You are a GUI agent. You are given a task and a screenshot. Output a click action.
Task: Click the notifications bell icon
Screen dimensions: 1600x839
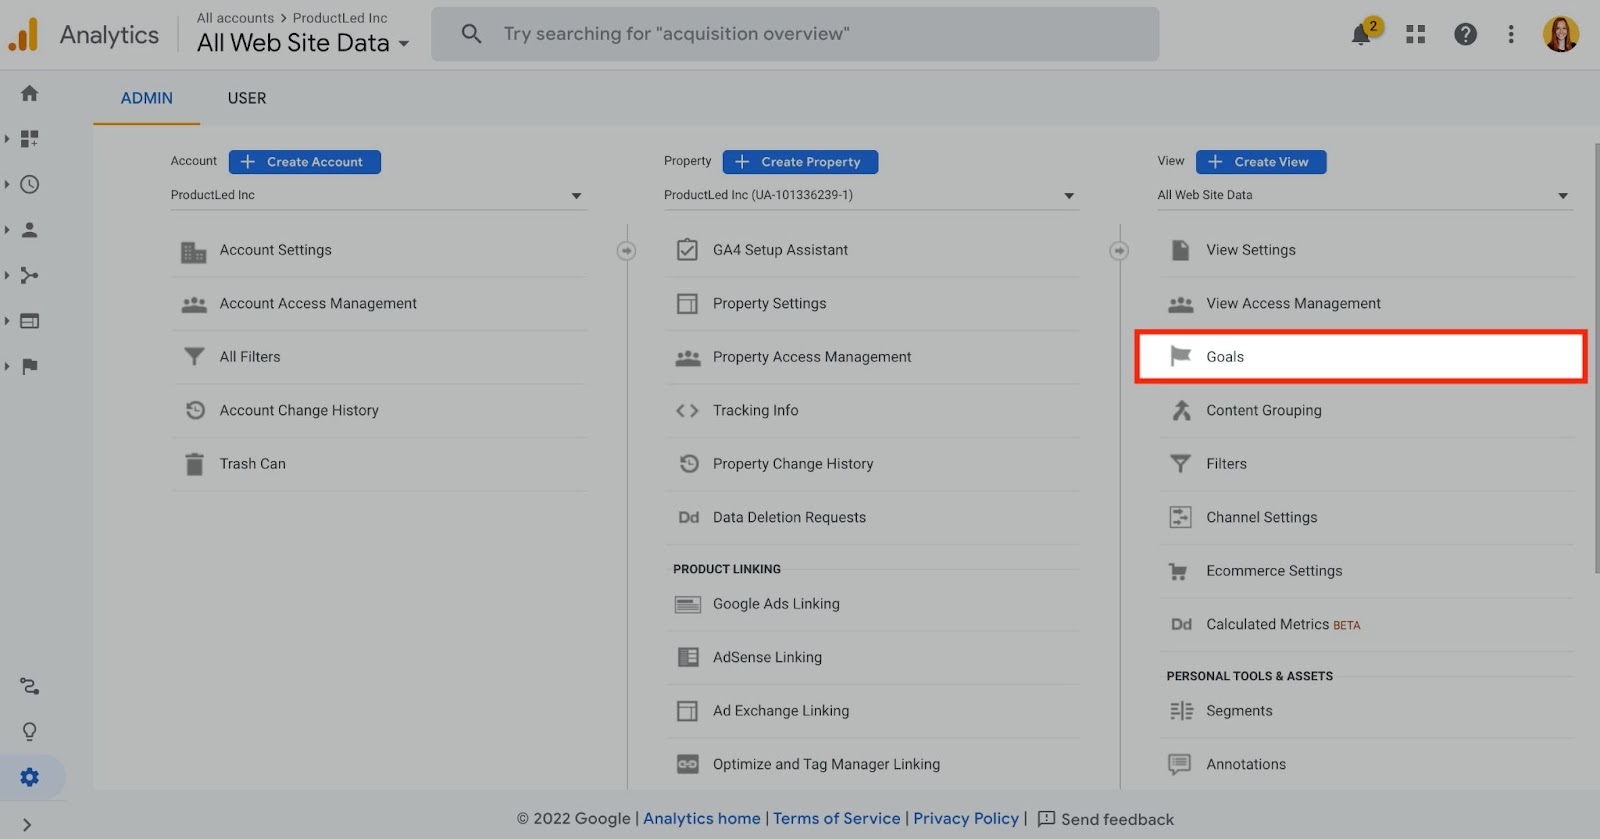(x=1361, y=35)
